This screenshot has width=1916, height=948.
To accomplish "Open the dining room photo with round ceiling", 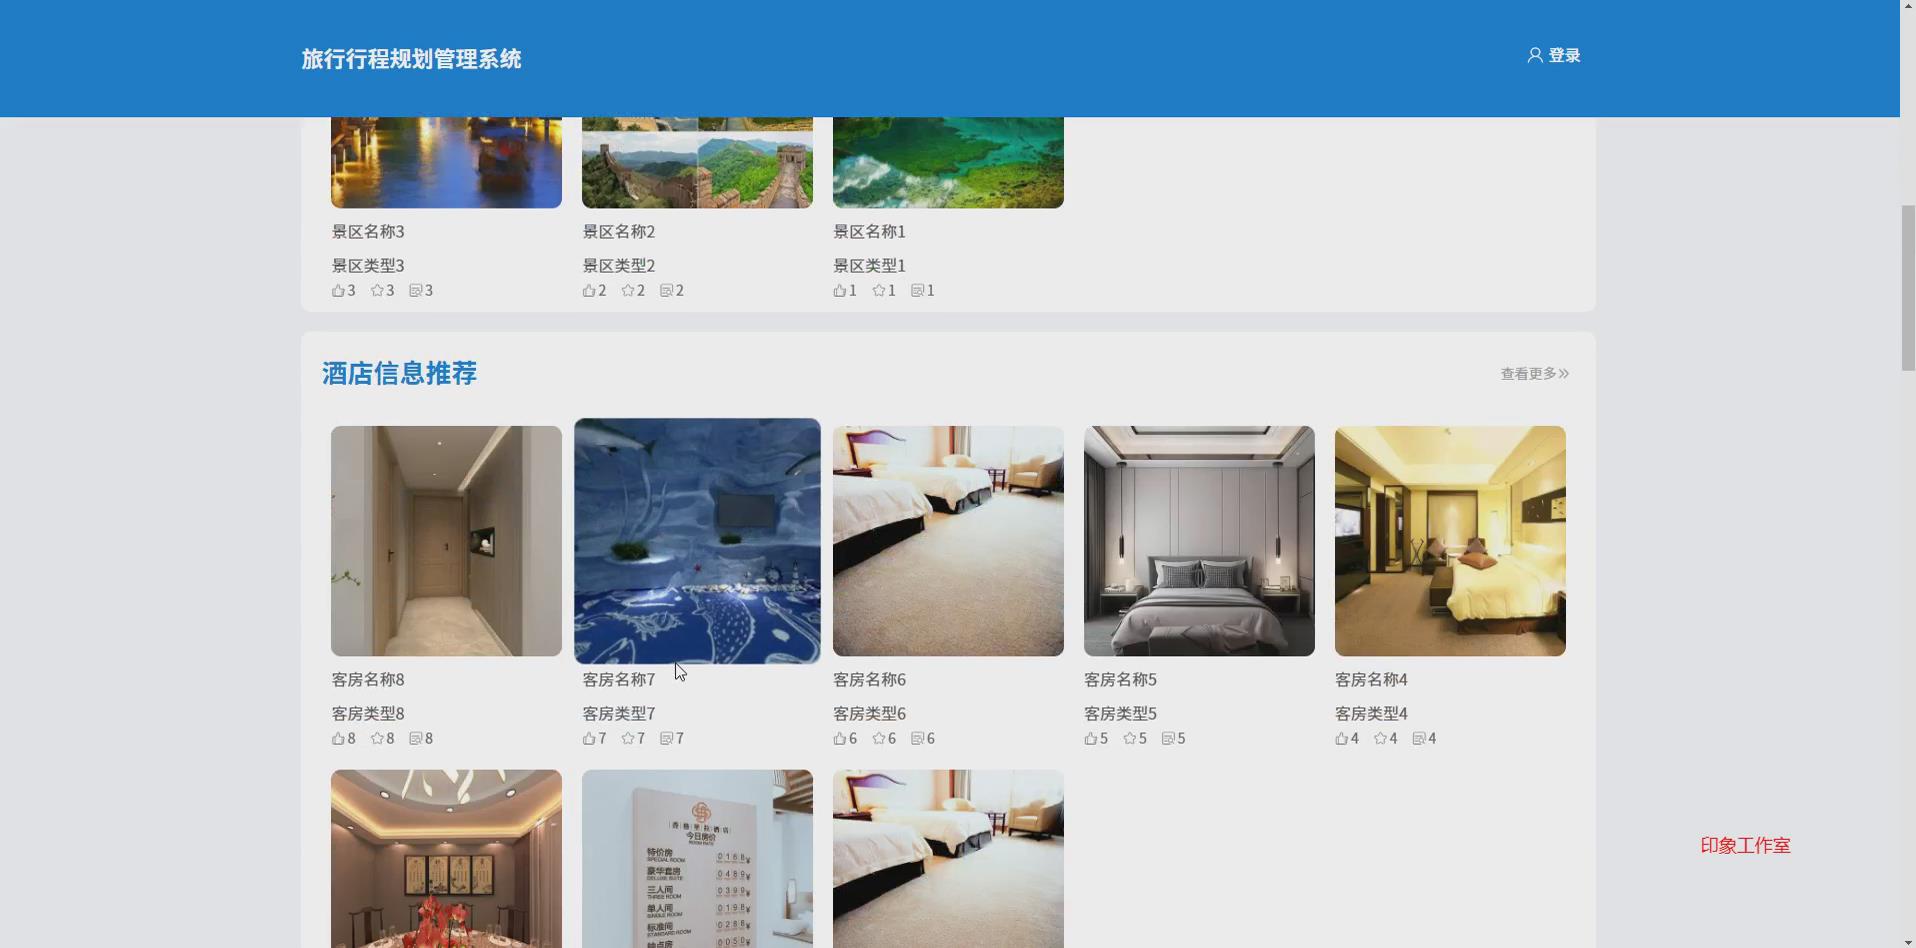I will (446, 859).
